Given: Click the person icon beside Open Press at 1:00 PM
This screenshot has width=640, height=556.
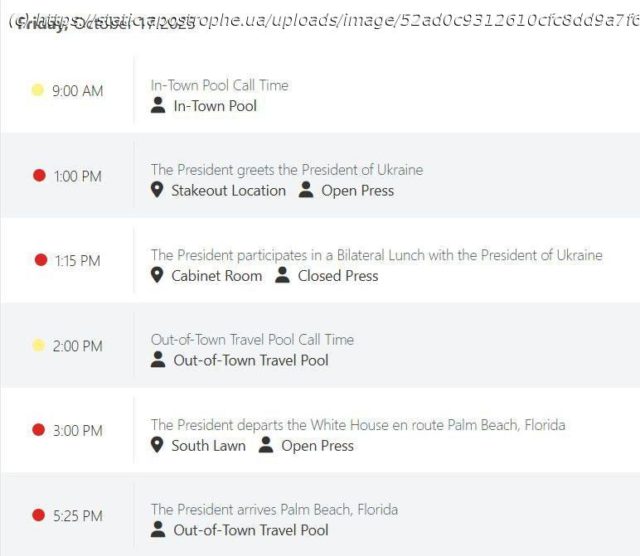Looking at the screenshot, I should [306, 190].
